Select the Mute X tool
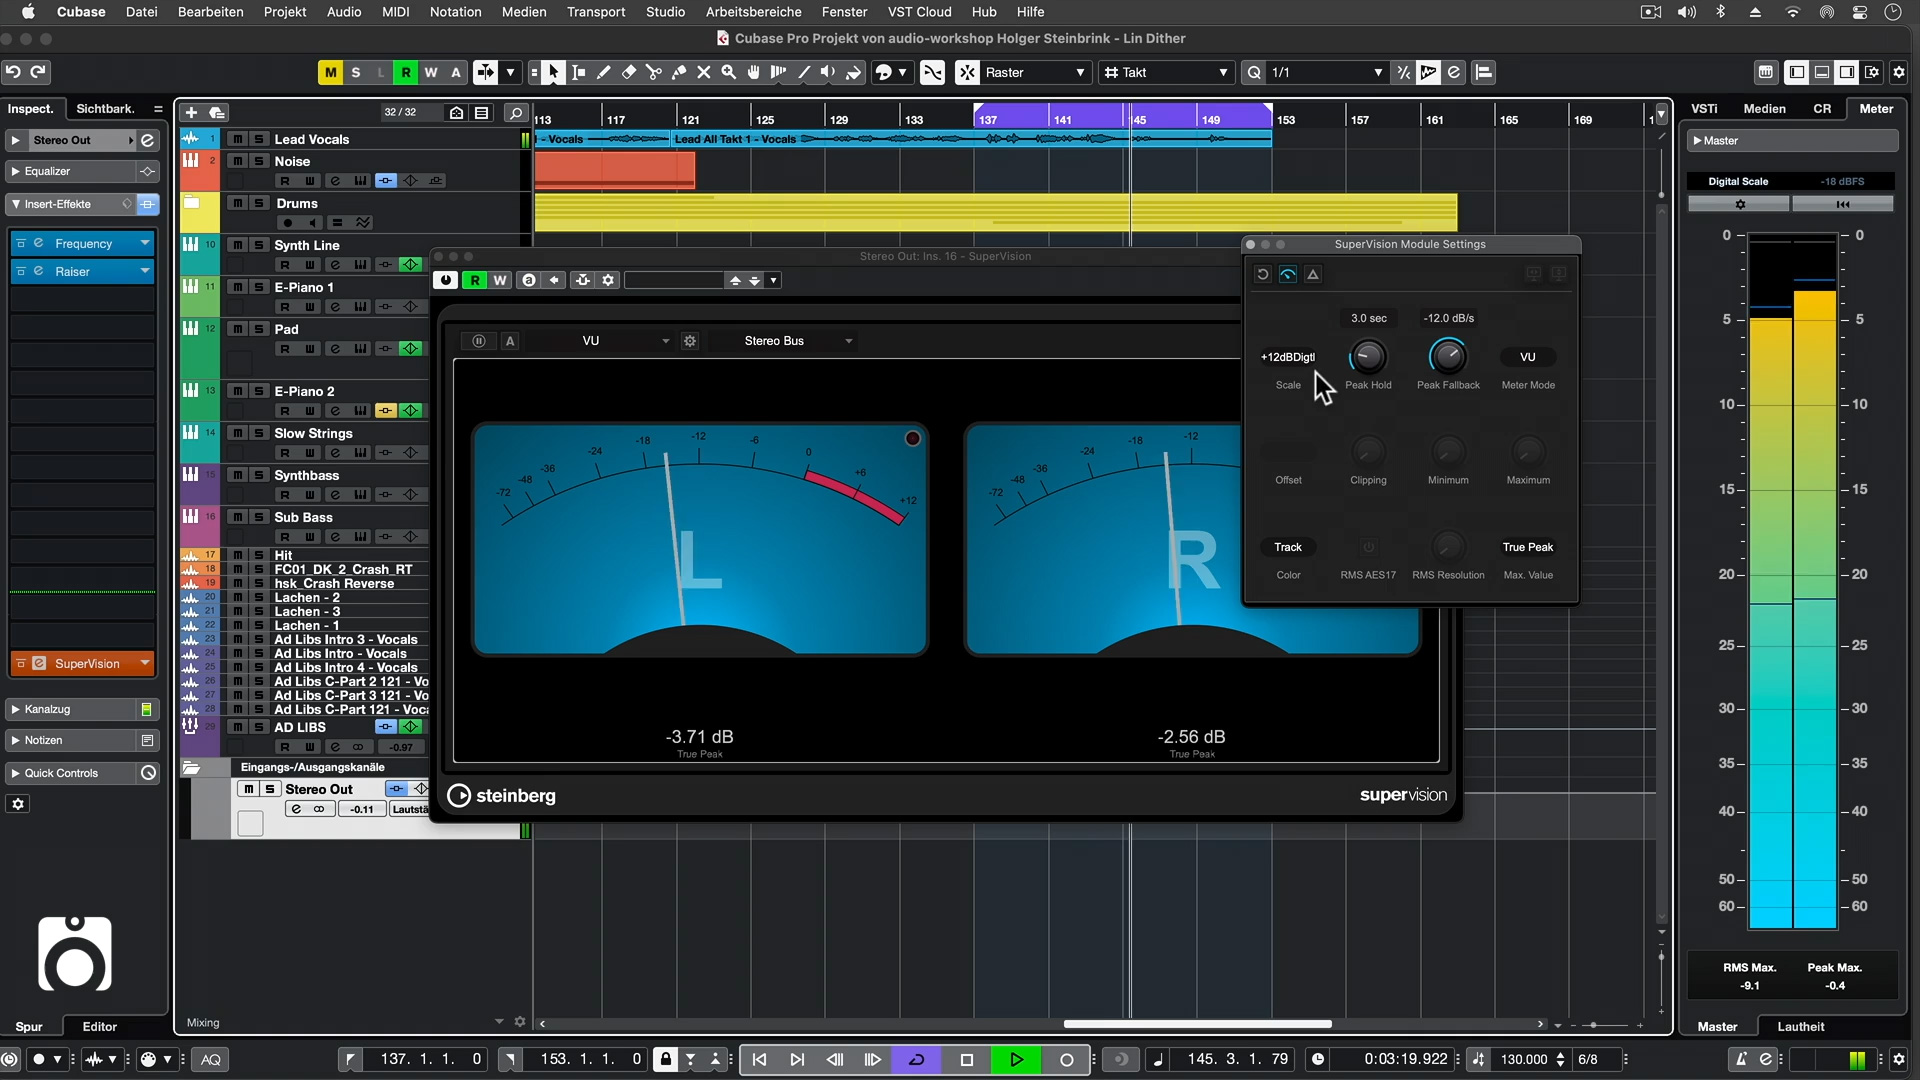This screenshot has height=1080, width=1920. (704, 72)
